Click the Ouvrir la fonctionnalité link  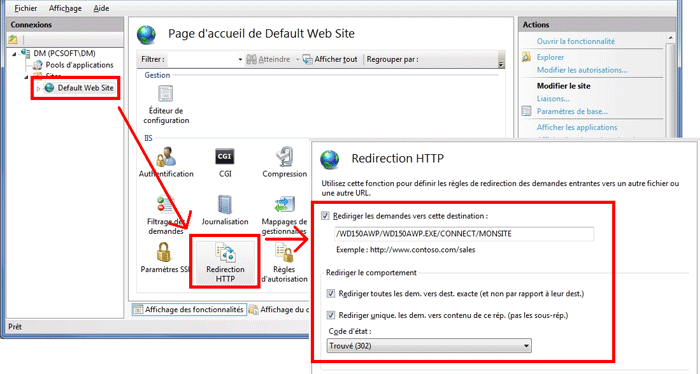pos(576,41)
